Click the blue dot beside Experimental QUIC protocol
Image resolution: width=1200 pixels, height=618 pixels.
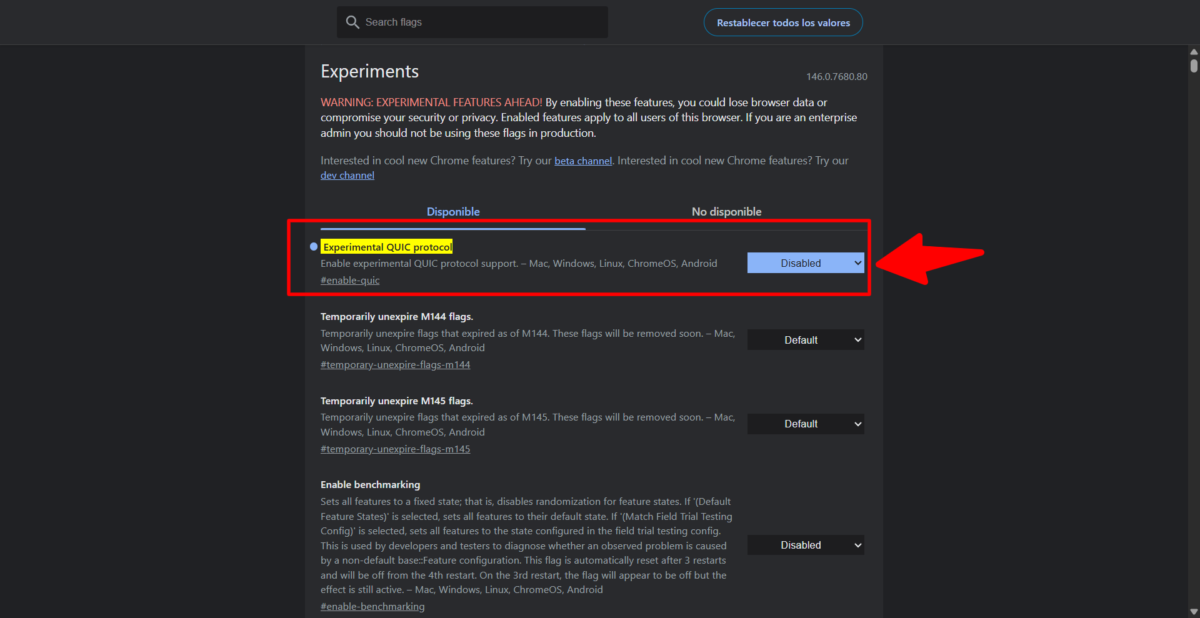[x=313, y=246]
